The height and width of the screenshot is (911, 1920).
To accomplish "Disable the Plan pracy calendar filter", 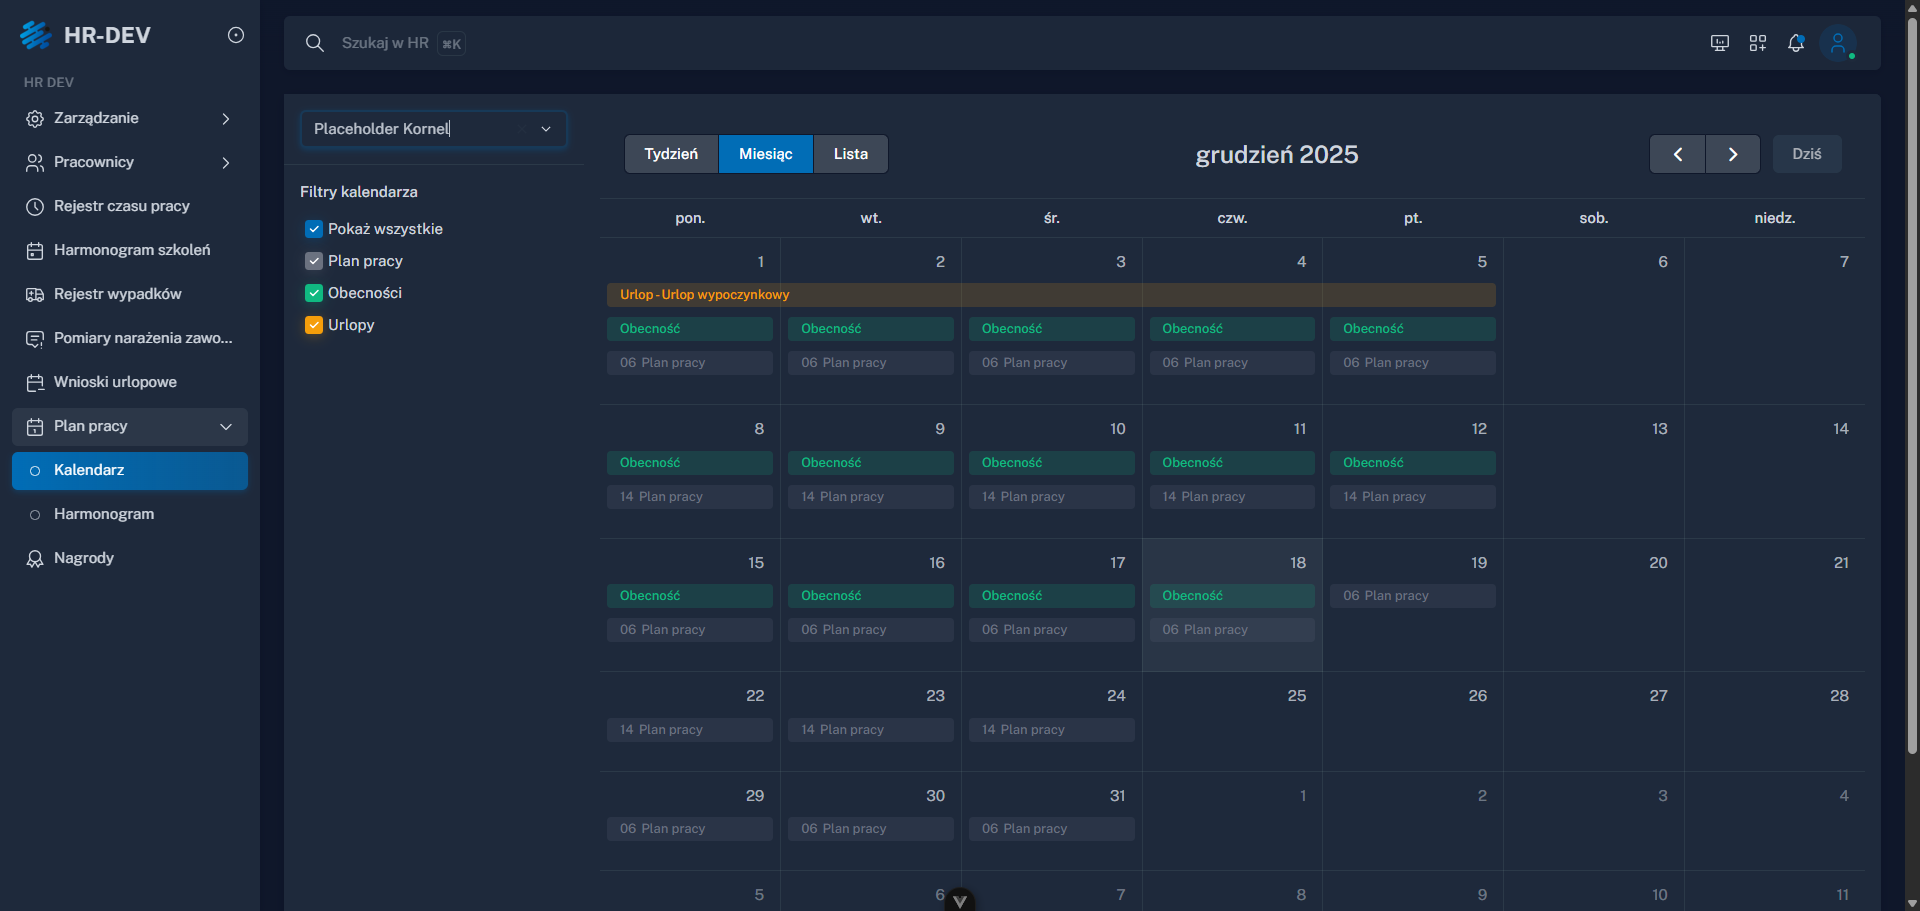I will tap(313, 261).
